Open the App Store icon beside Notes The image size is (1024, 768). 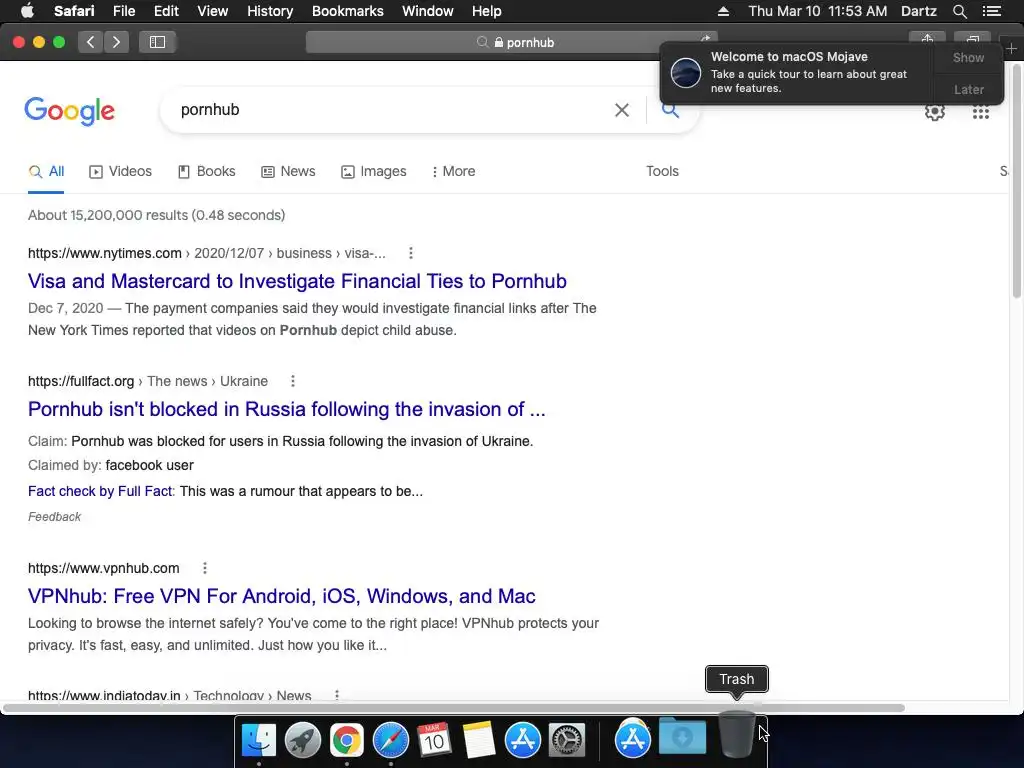(x=522, y=740)
